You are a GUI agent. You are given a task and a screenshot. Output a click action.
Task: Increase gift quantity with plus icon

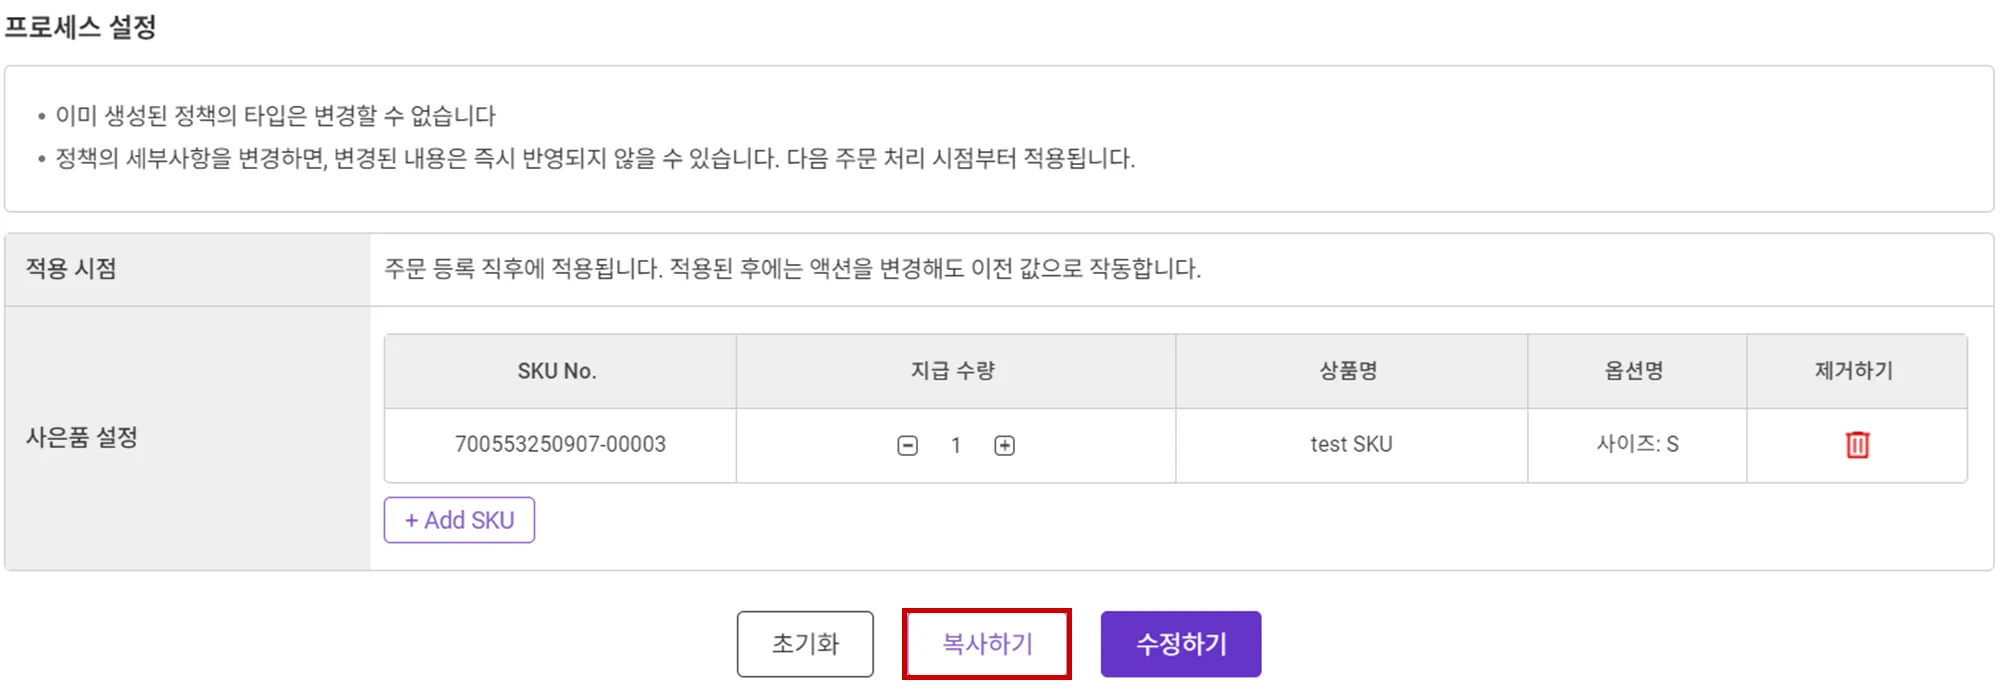pyautogui.click(x=1004, y=446)
